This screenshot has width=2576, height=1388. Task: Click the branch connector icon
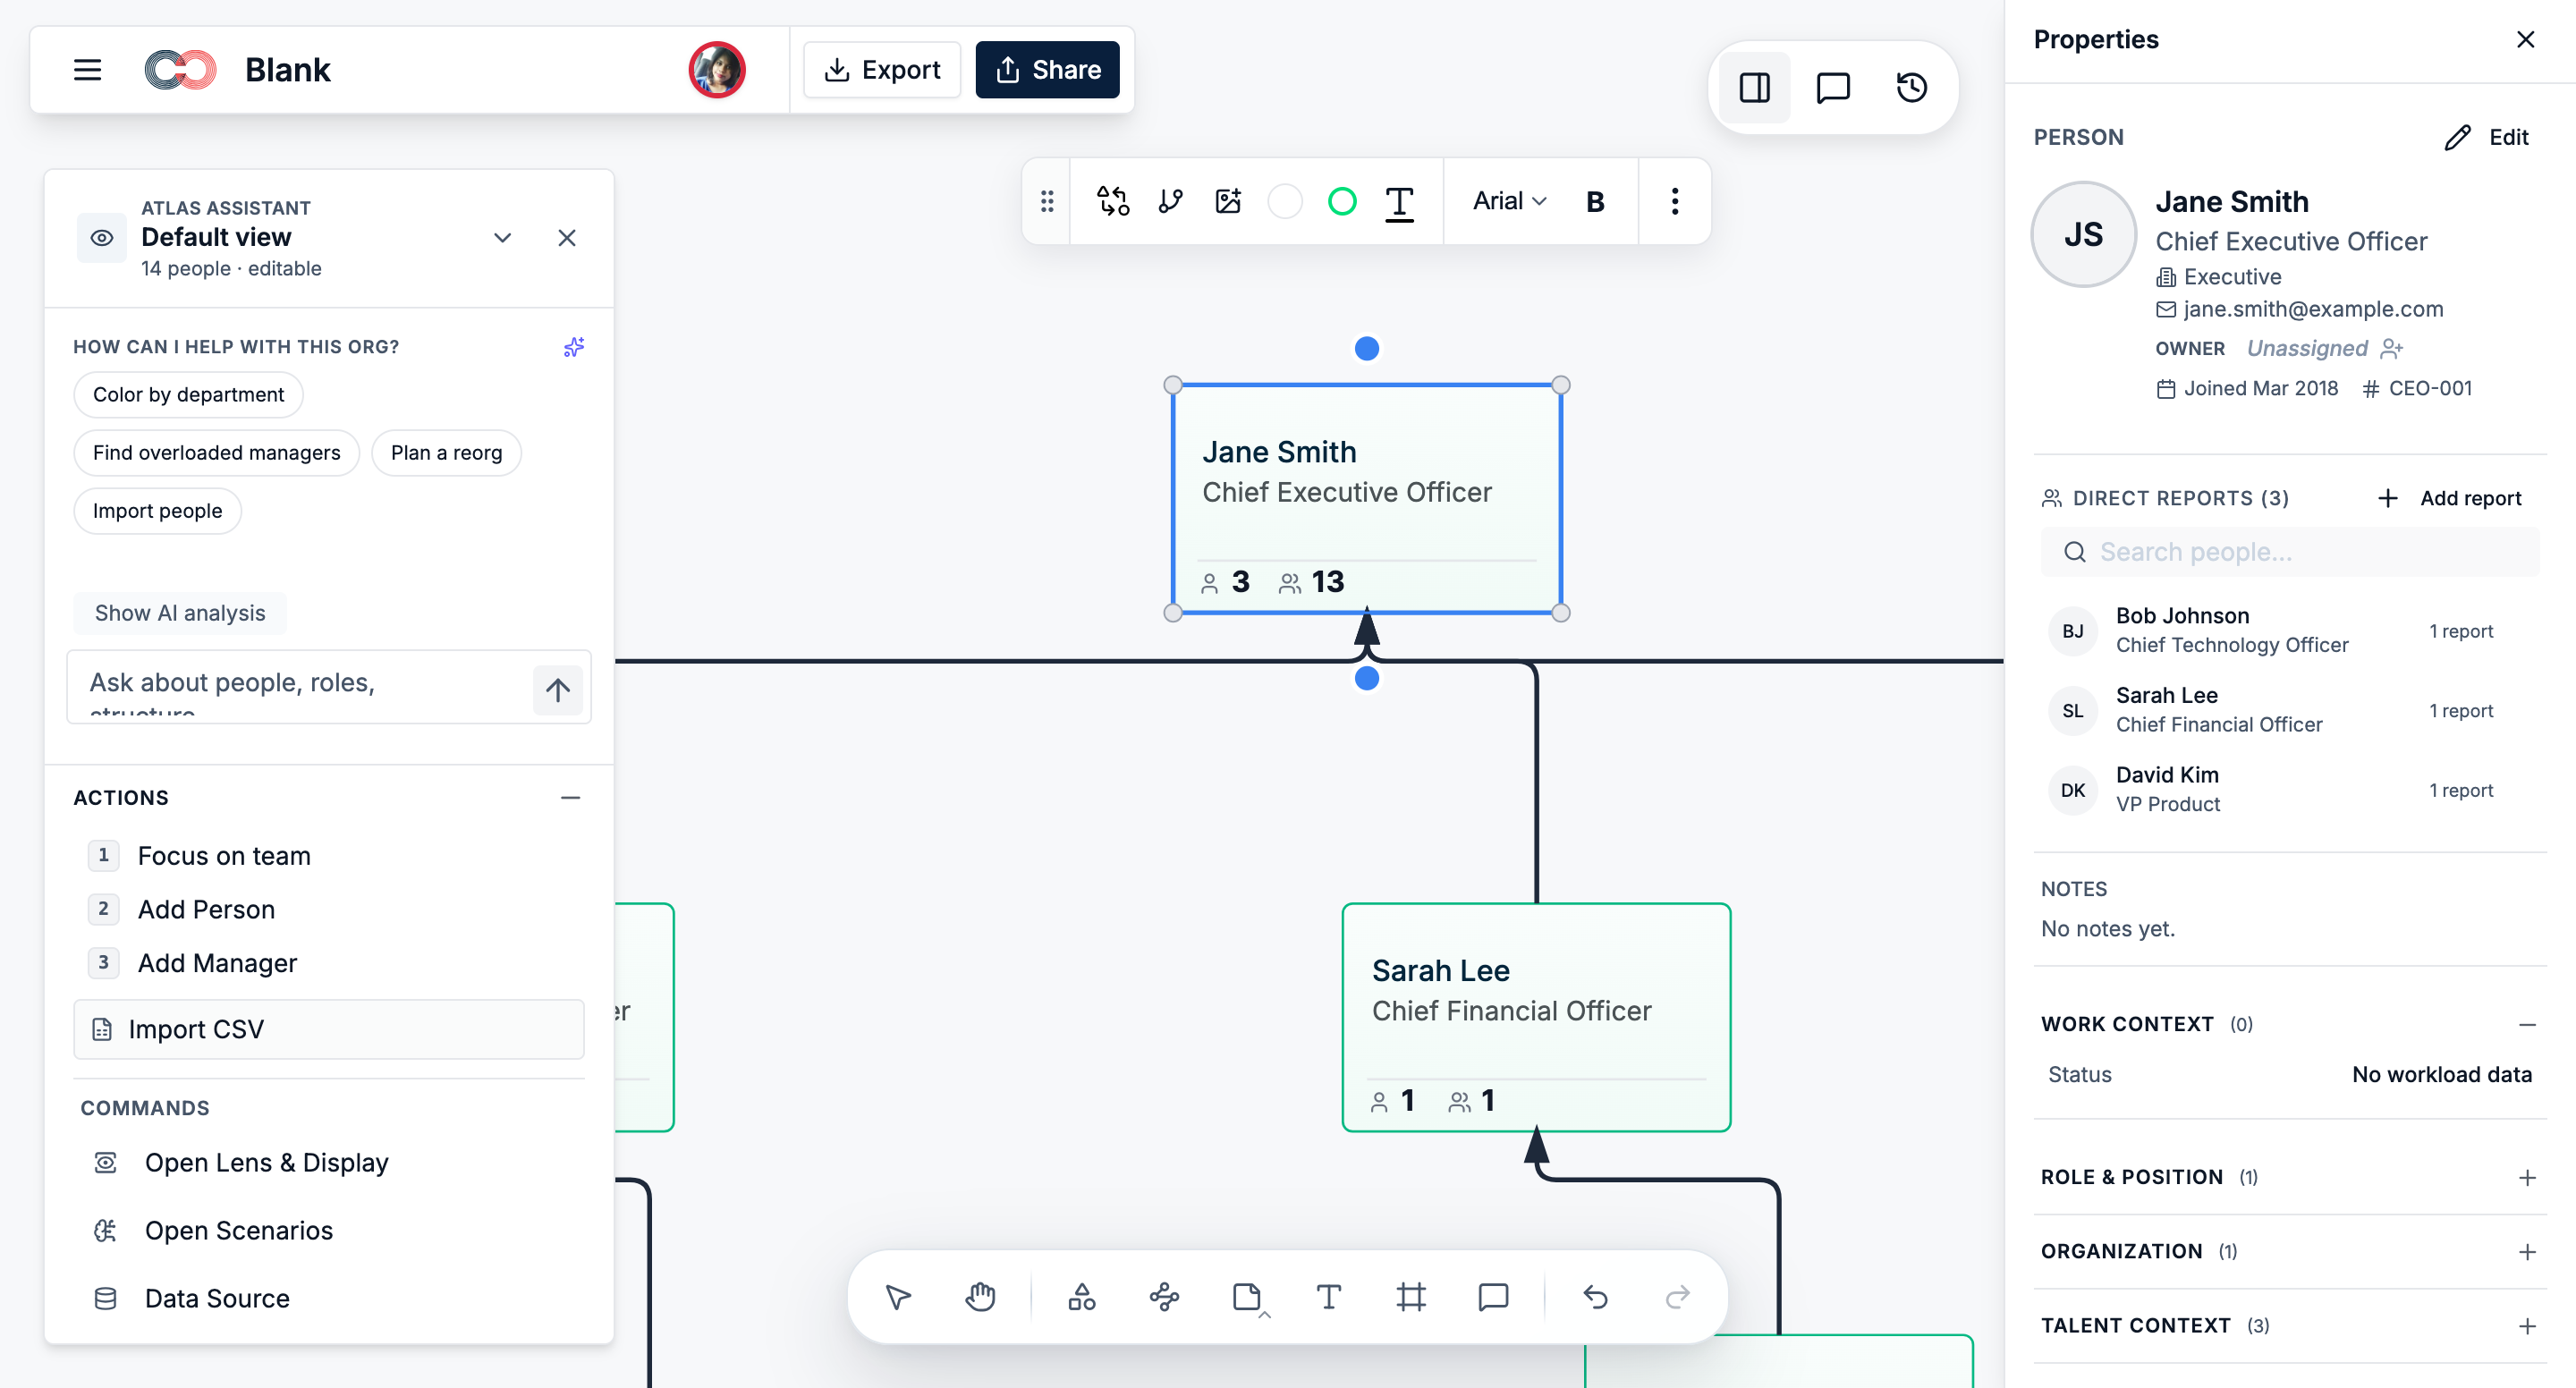(x=1170, y=201)
